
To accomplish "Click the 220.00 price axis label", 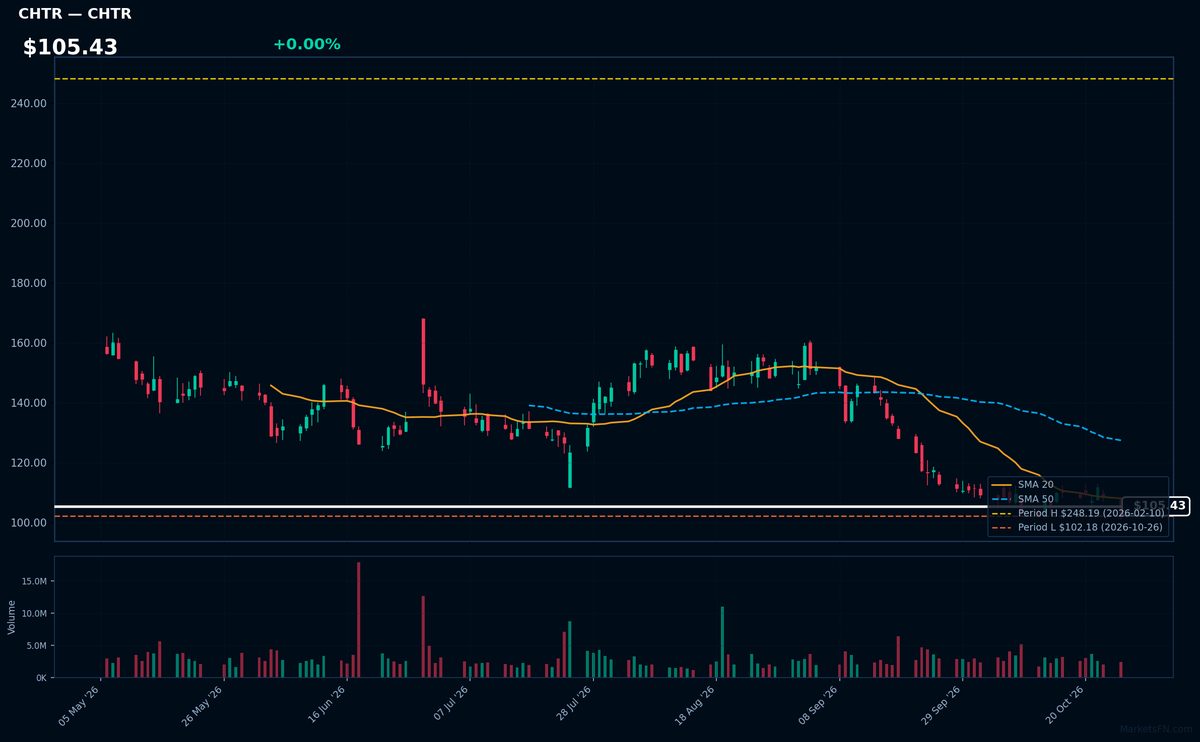I will 29,163.
